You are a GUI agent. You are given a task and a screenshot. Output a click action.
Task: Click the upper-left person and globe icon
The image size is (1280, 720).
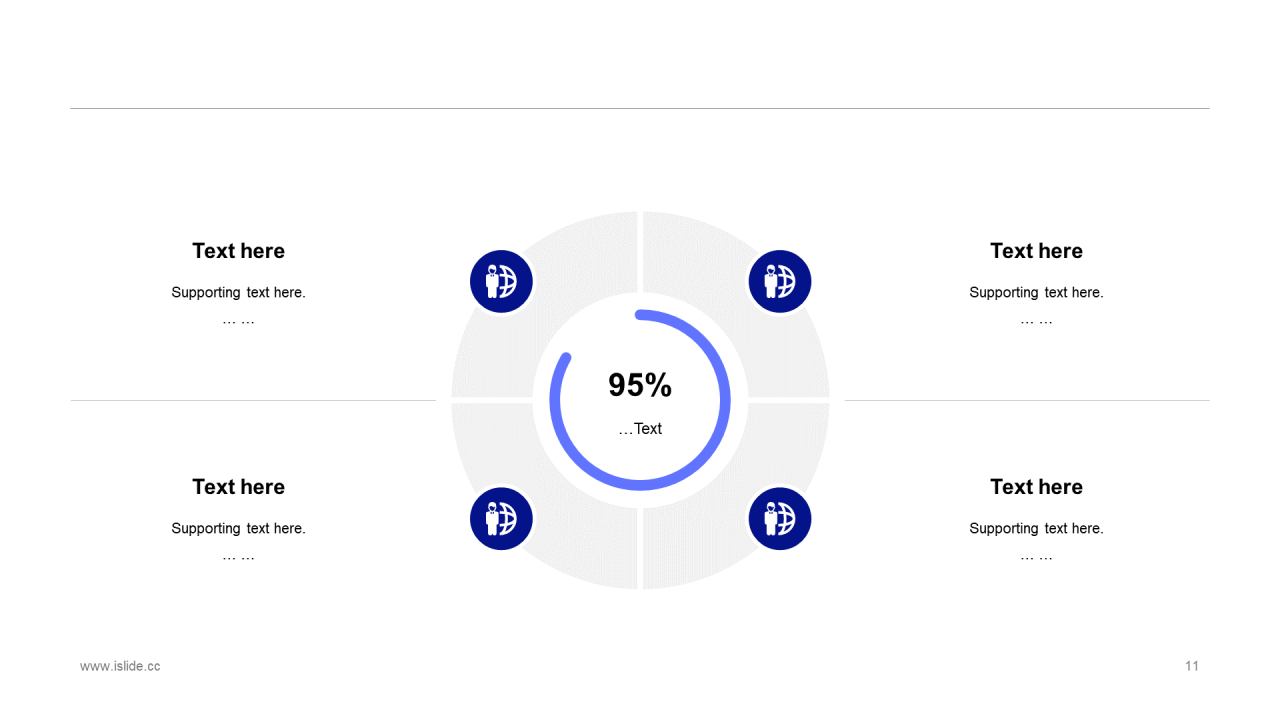501,281
